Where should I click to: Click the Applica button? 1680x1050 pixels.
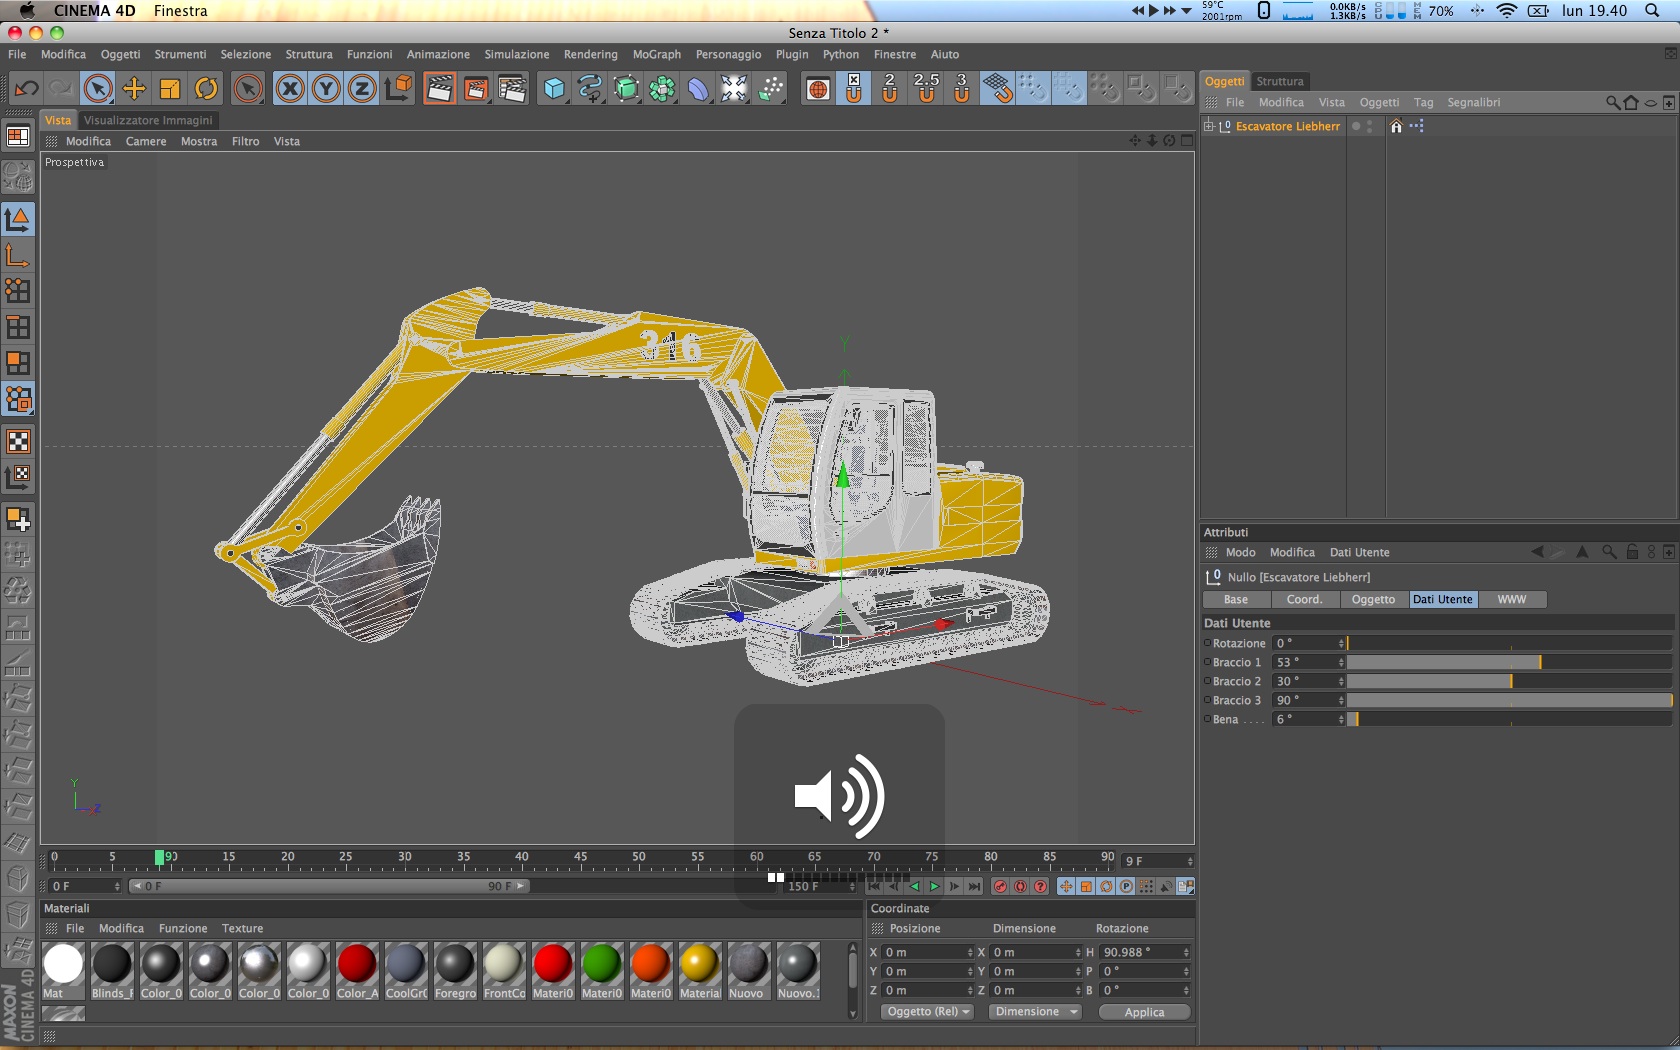coord(1144,1012)
